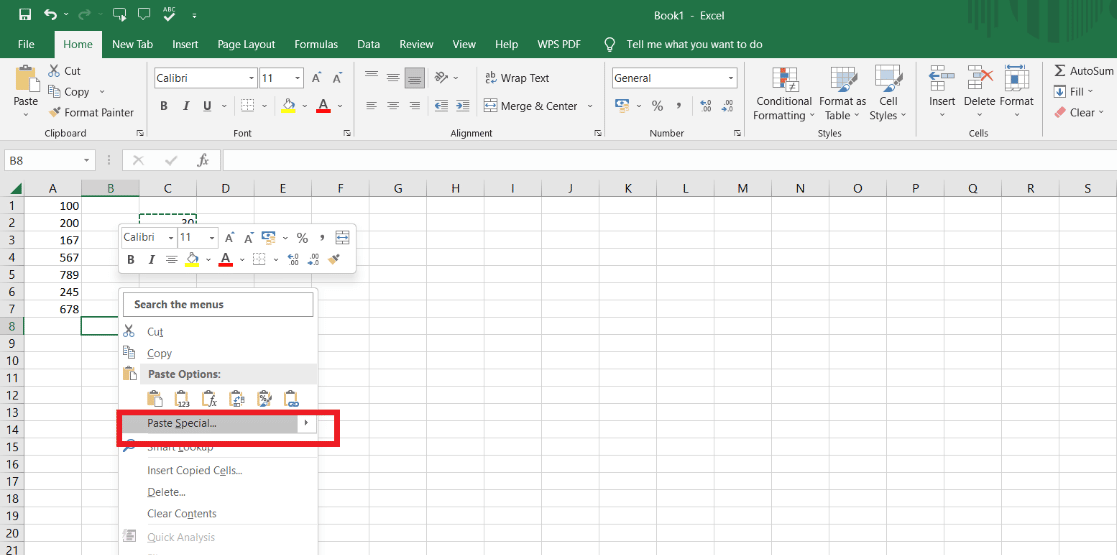Increase font size in ribbon
The width and height of the screenshot is (1117, 555).
(316, 78)
